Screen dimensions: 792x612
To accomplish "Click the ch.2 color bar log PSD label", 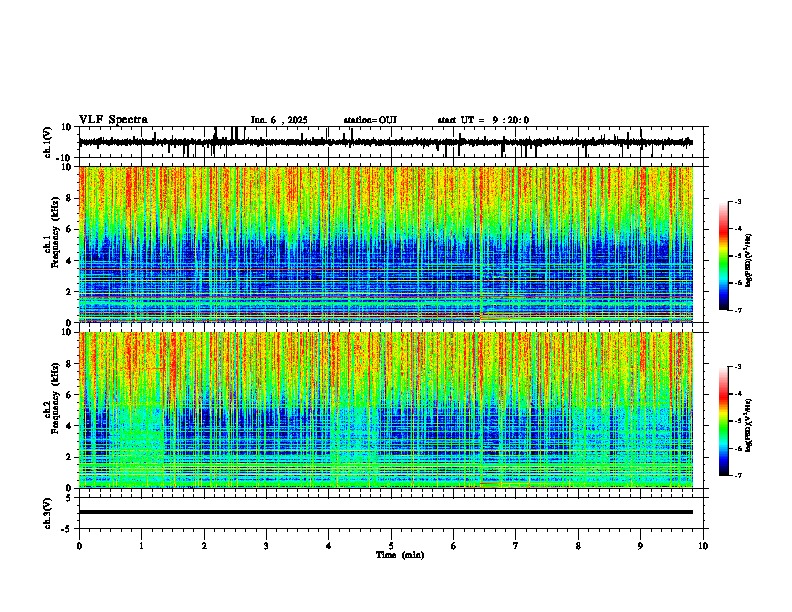I will point(749,425).
